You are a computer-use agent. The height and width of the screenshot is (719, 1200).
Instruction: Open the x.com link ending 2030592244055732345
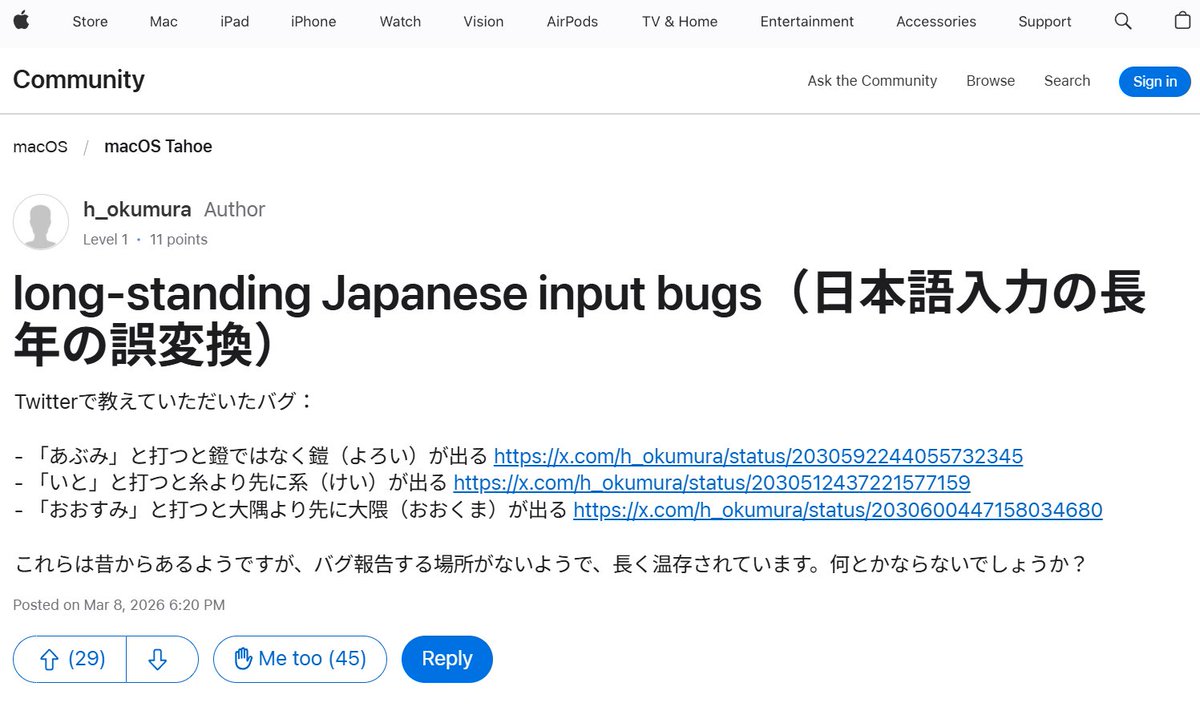point(758,457)
